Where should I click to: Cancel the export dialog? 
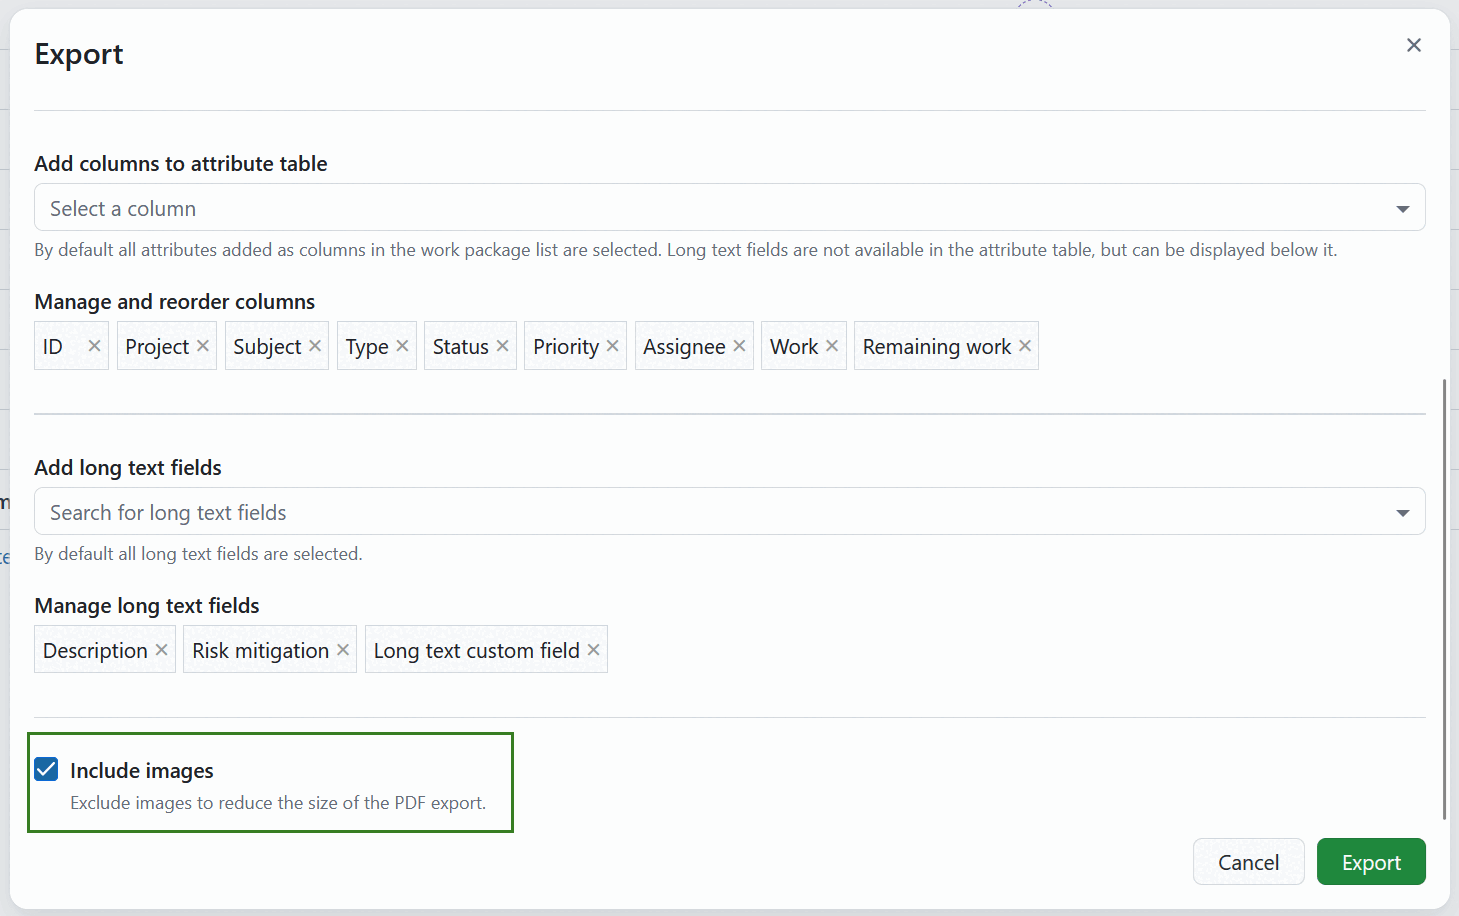point(1248,861)
